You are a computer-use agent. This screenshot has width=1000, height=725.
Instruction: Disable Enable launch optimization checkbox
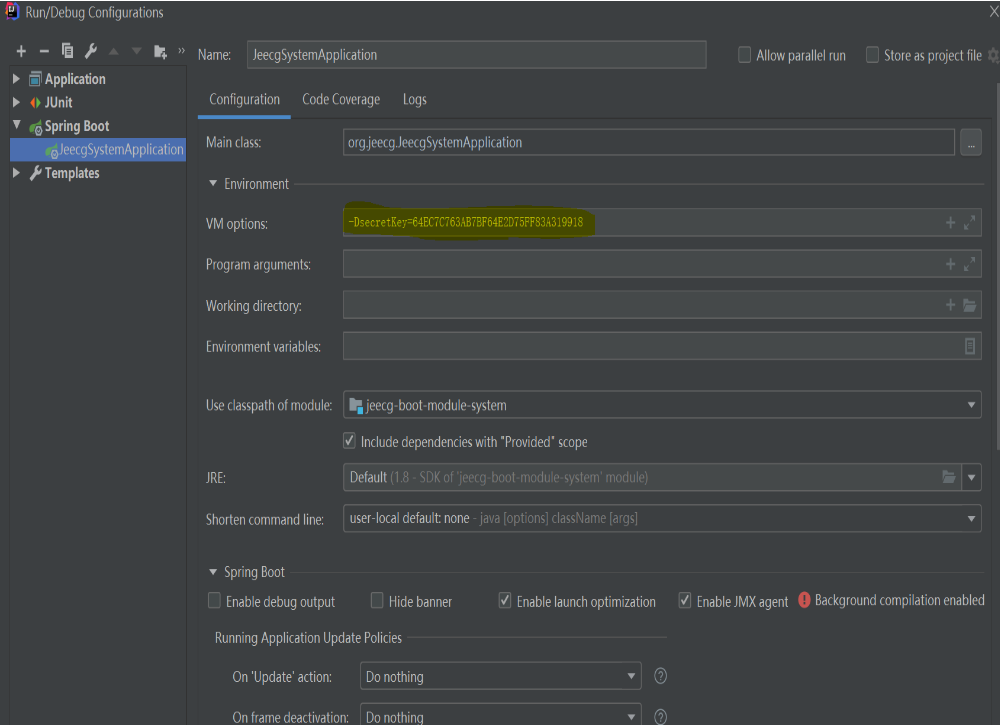[x=504, y=601]
